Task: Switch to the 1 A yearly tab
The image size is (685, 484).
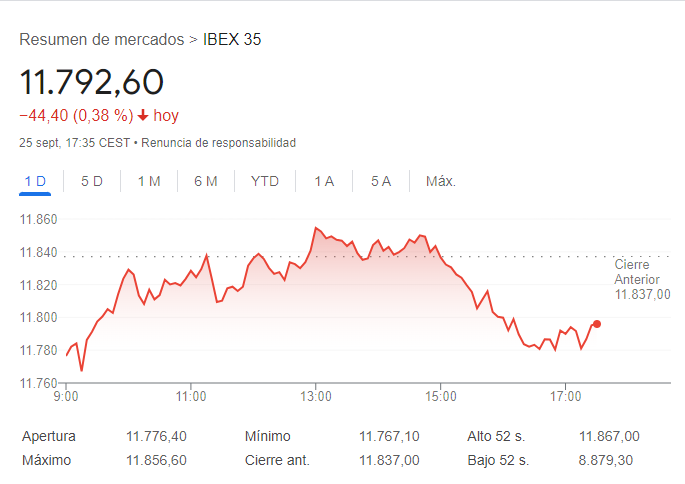Action: [324, 181]
